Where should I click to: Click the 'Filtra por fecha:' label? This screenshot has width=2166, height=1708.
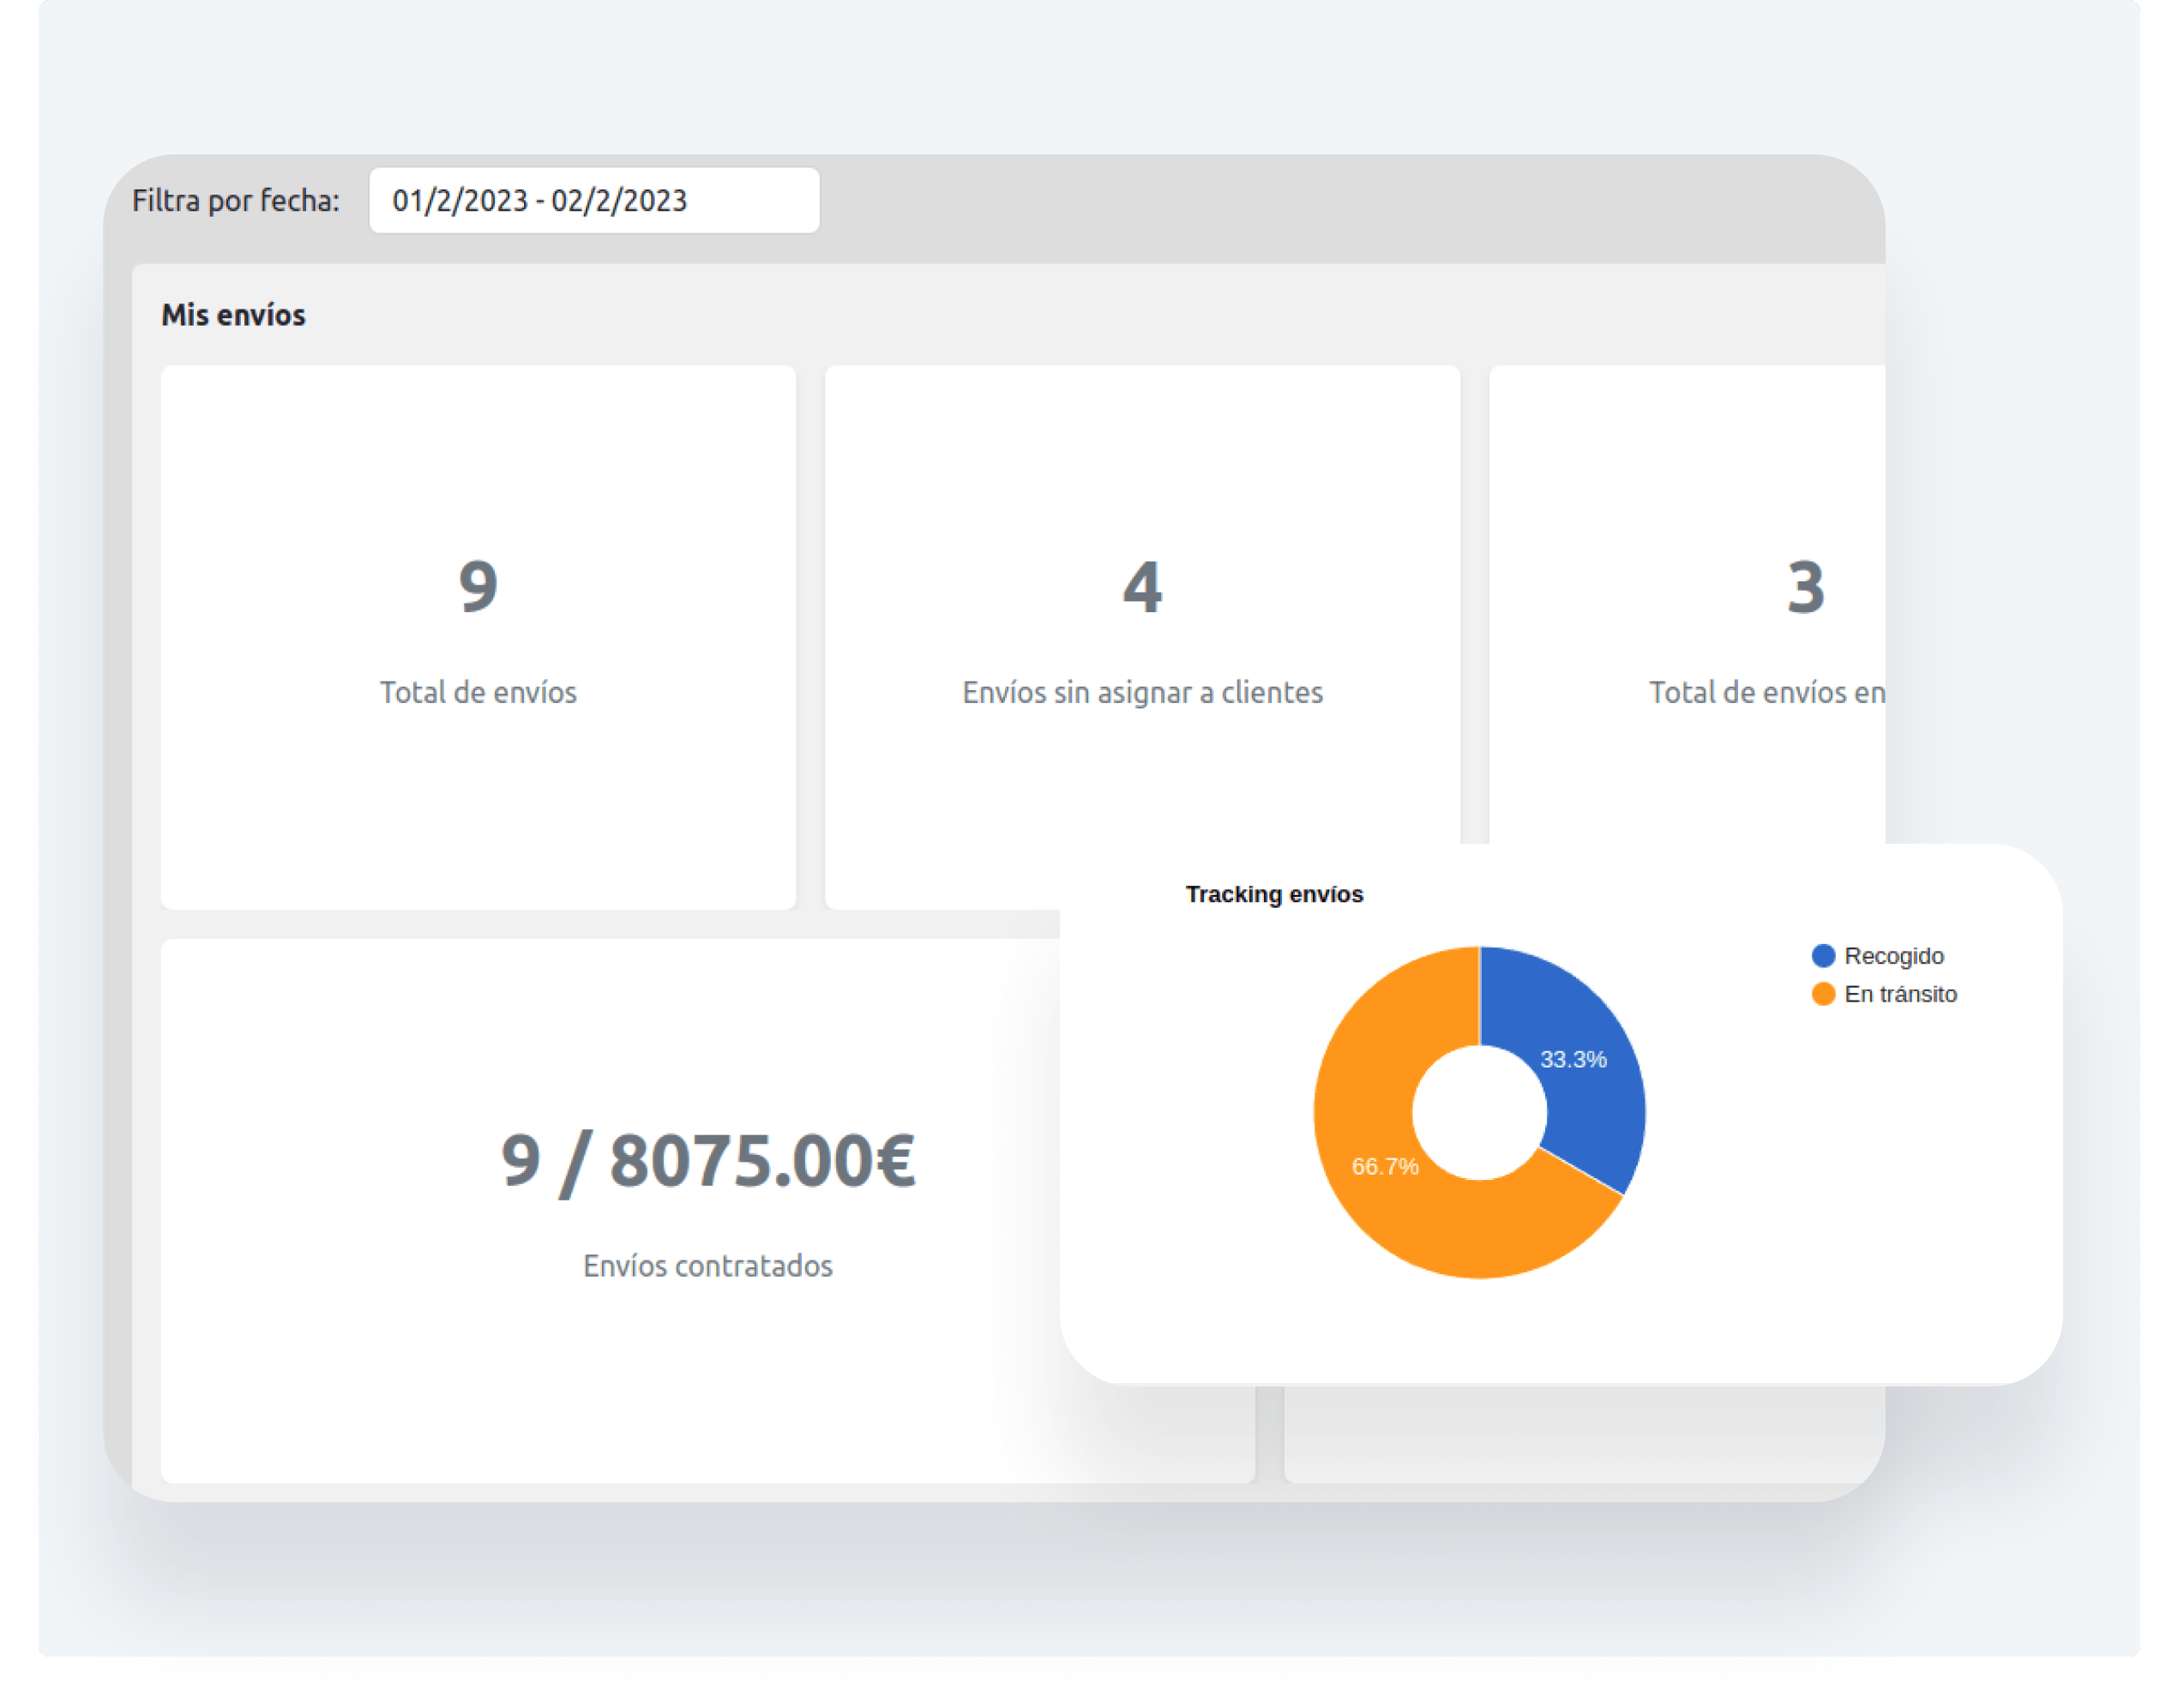pos(236,201)
